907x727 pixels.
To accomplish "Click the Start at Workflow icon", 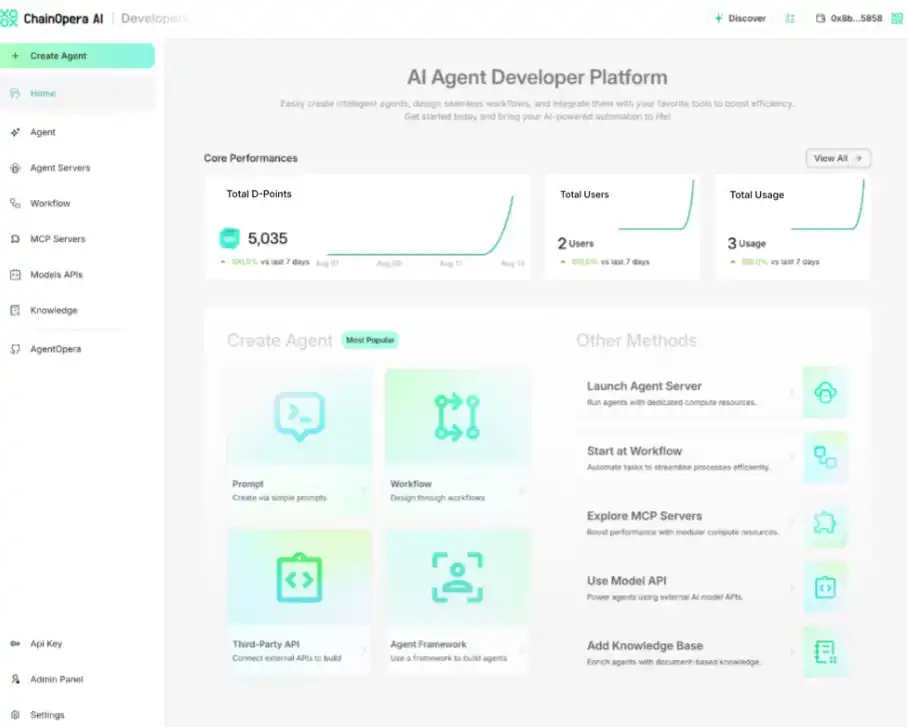I will coord(825,457).
